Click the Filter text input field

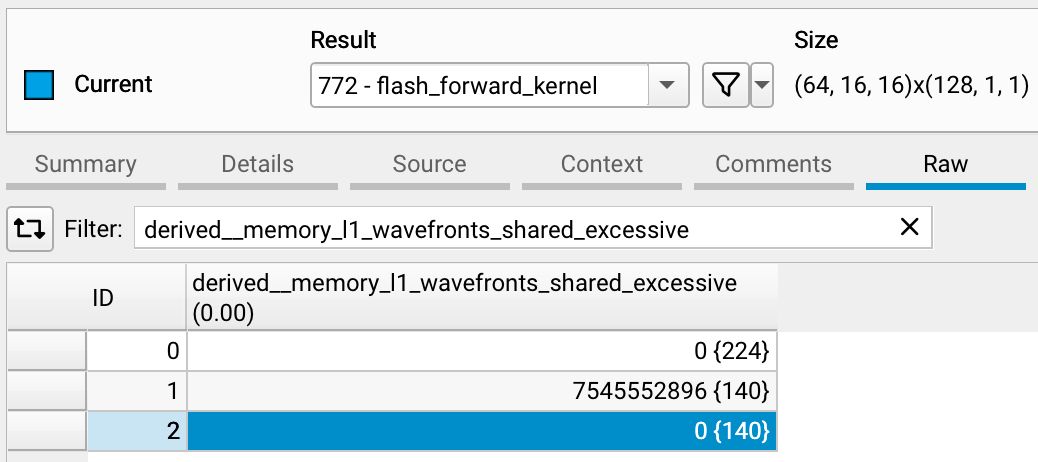(520, 229)
